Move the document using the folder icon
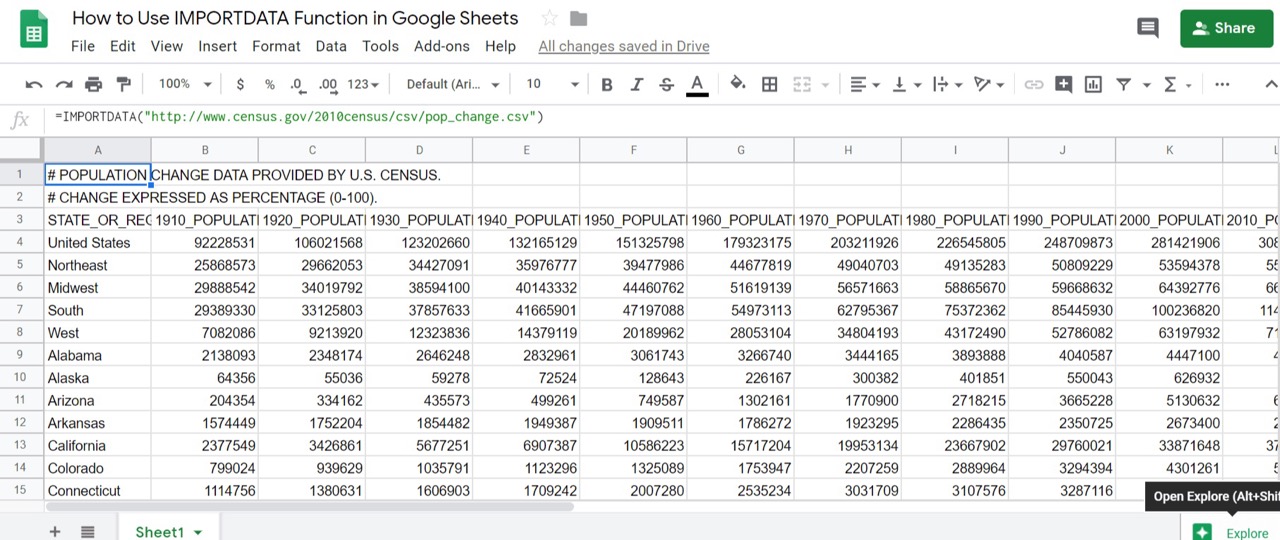The height and width of the screenshot is (540, 1280). (x=578, y=18)
